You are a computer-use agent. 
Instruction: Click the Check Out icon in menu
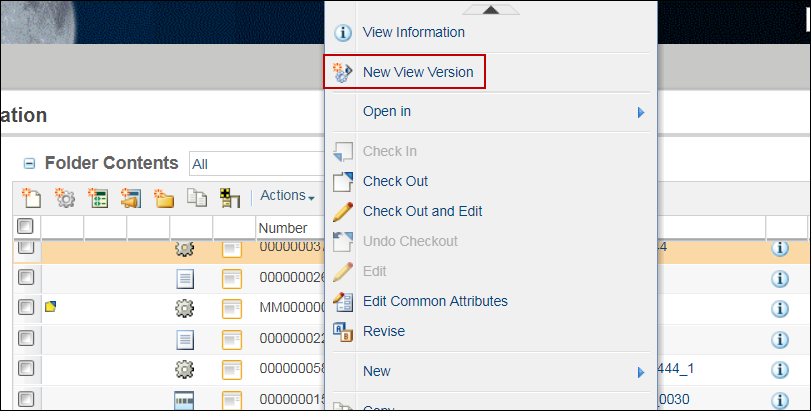point(343,181)
